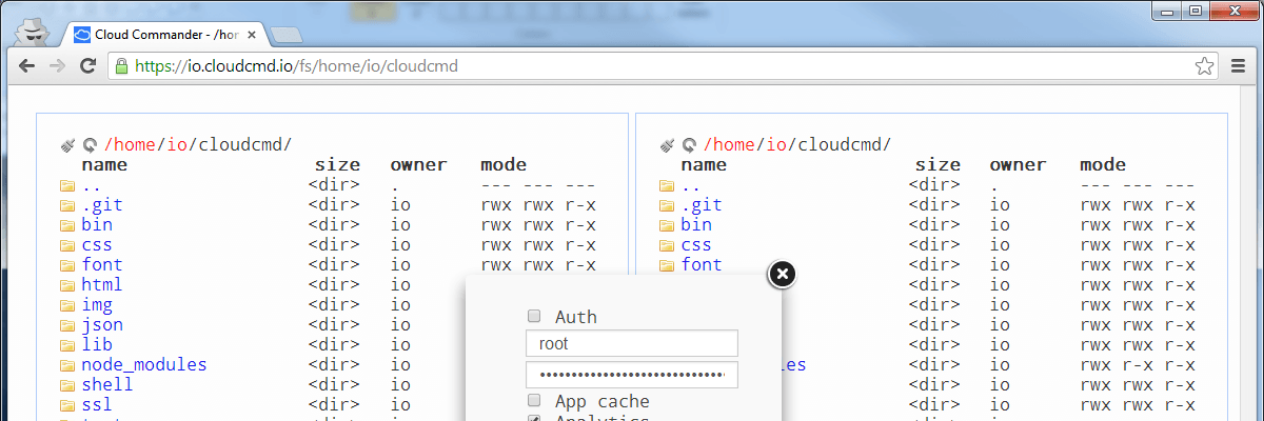Image resolution: width=1264 pixels, height=421 pixels.
Task: Open a new browser tab
Action: (287, 35)
